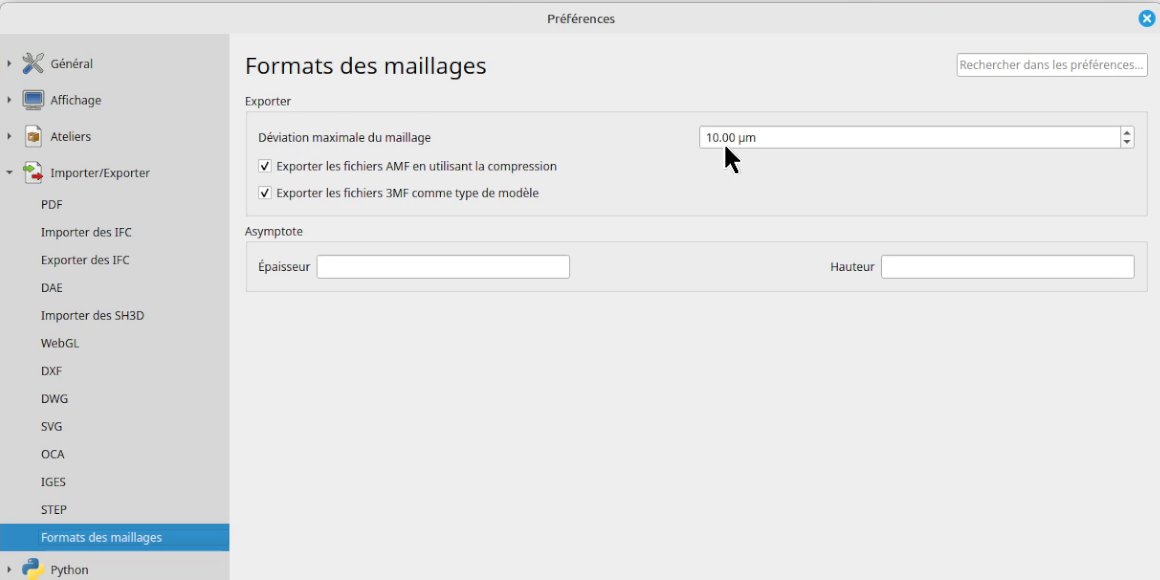
Task: Toggle 3MF model type export checkbox
Action: (x=265, y=193)
